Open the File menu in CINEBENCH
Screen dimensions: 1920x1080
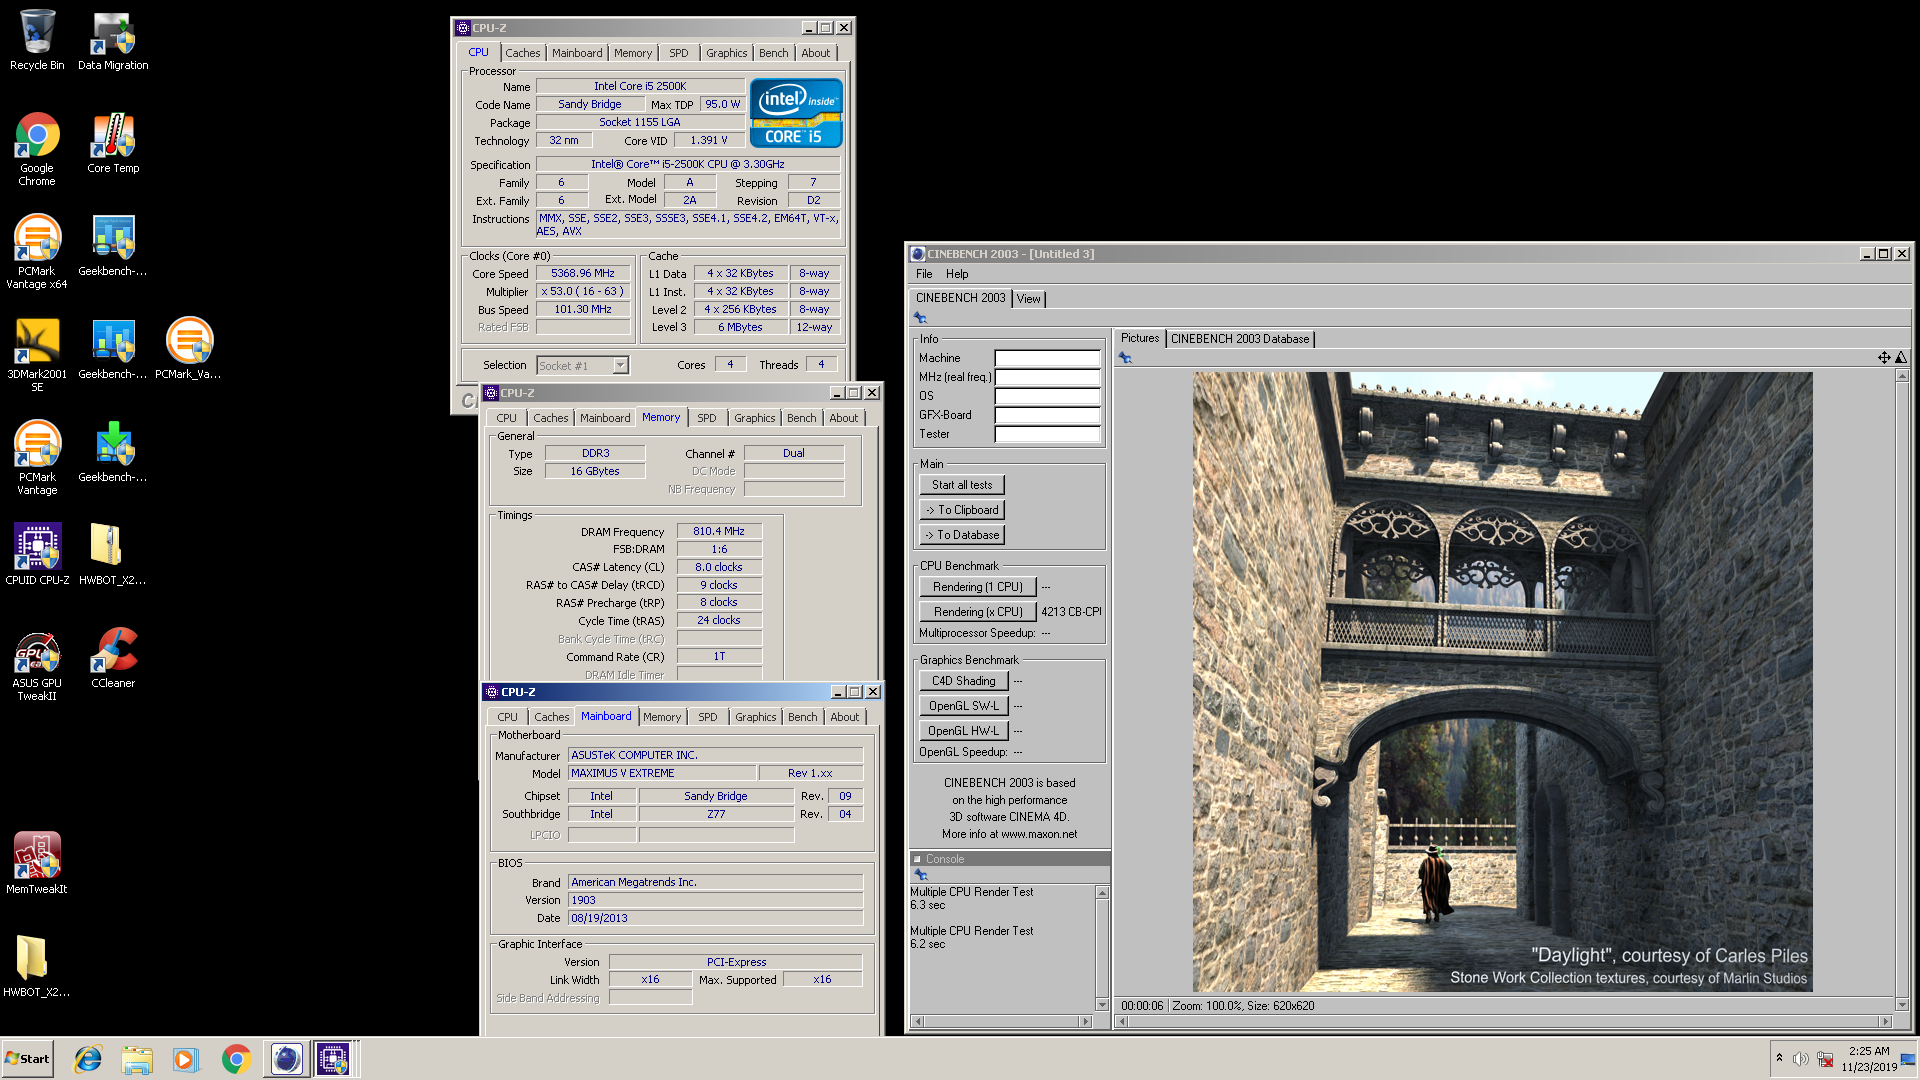[924, 274]
